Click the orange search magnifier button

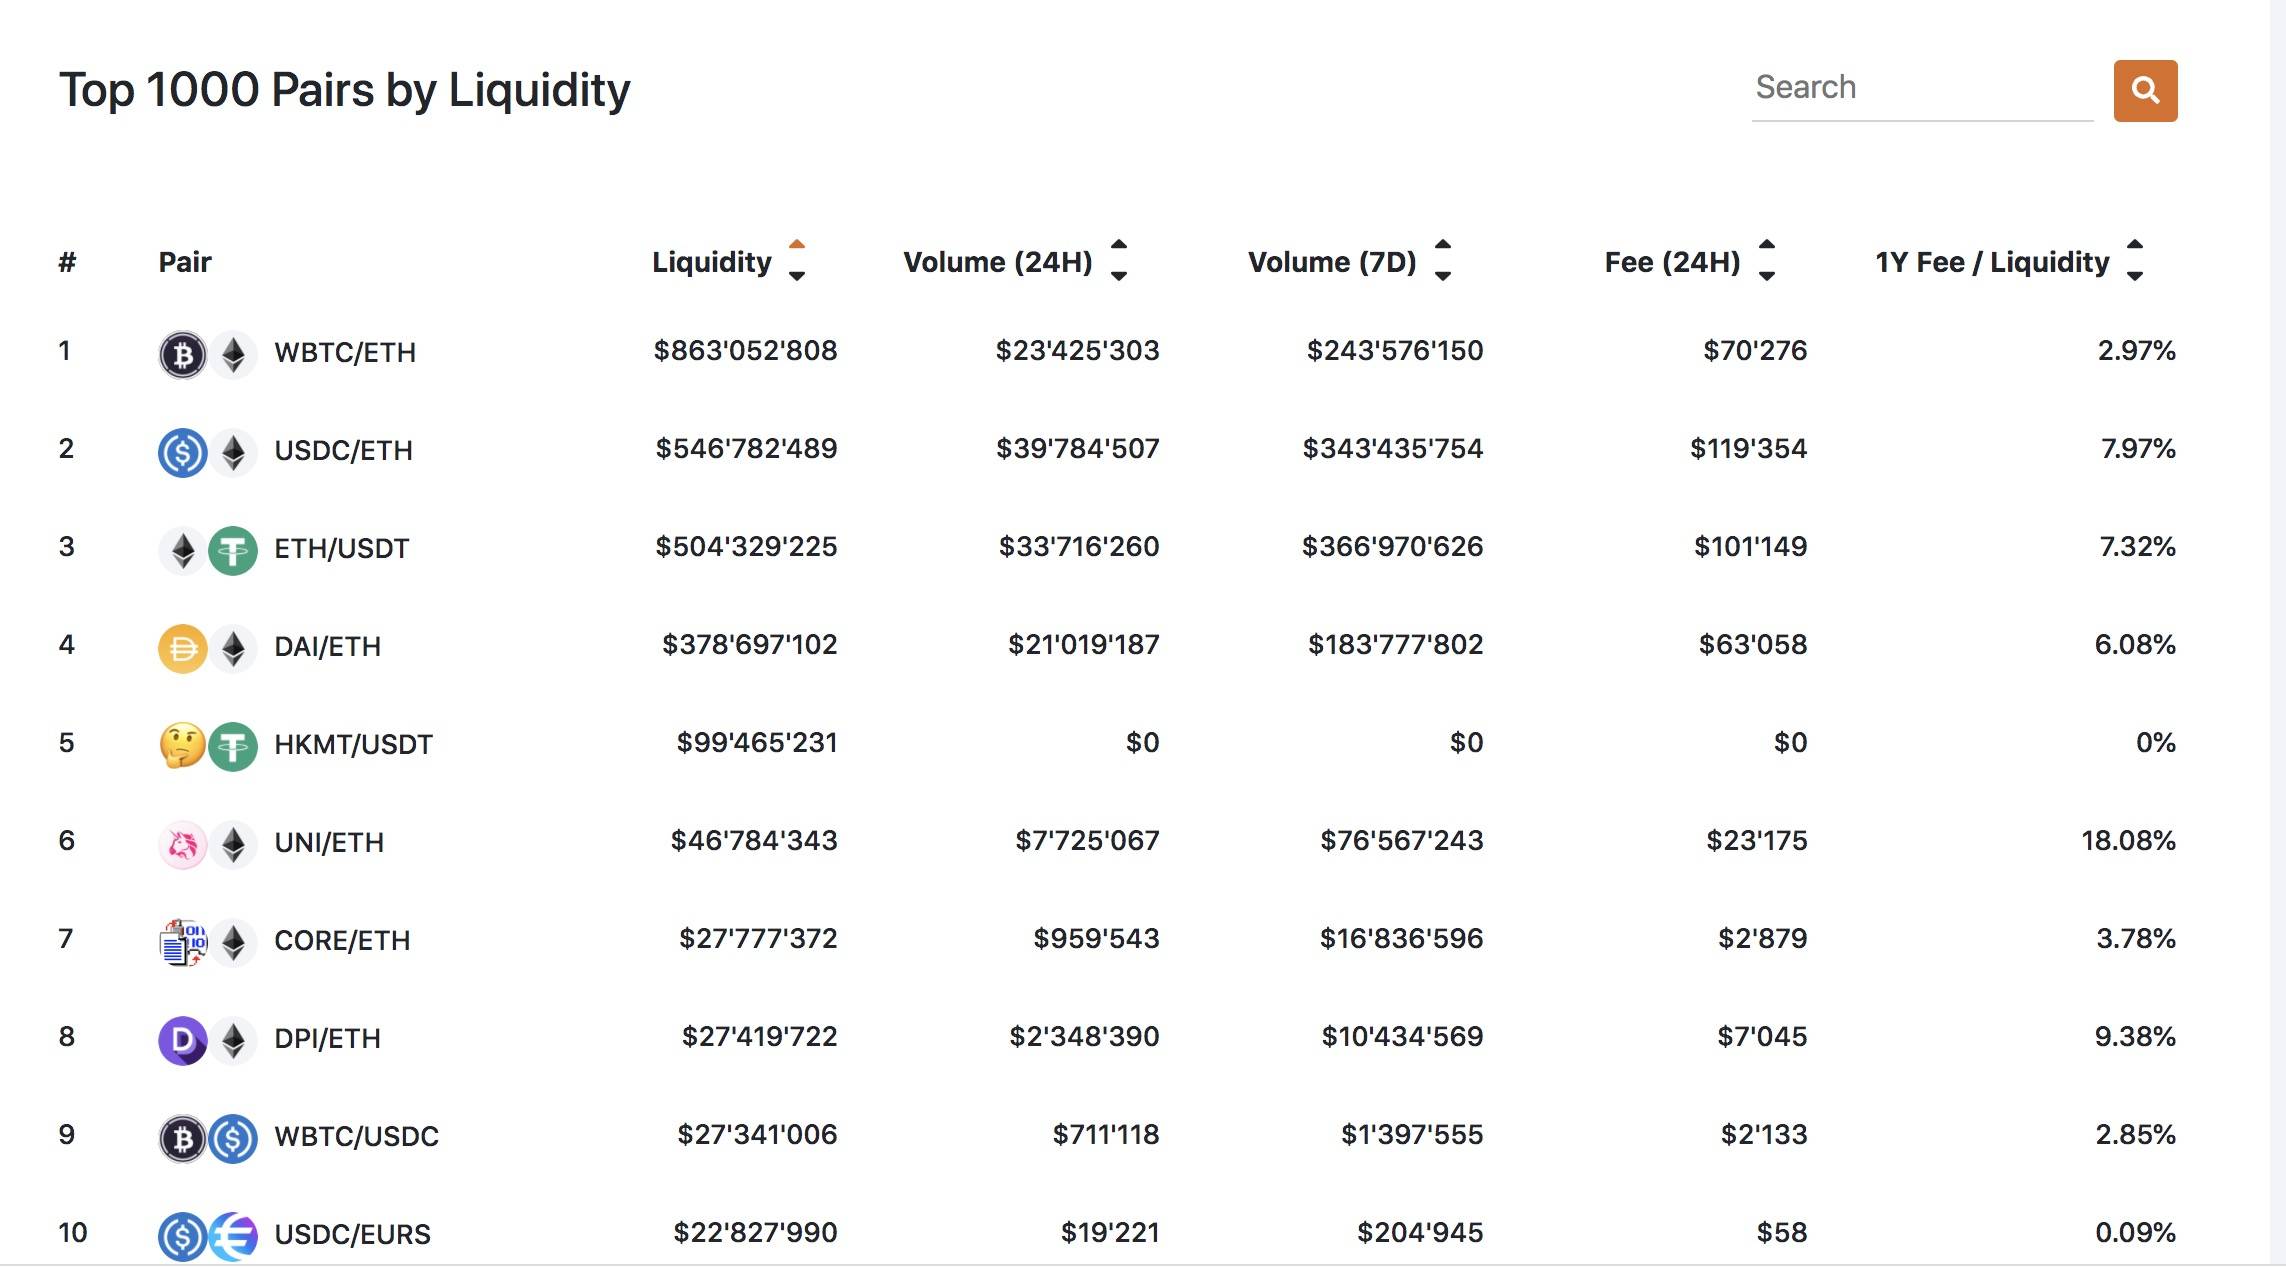coord(2145,91)
